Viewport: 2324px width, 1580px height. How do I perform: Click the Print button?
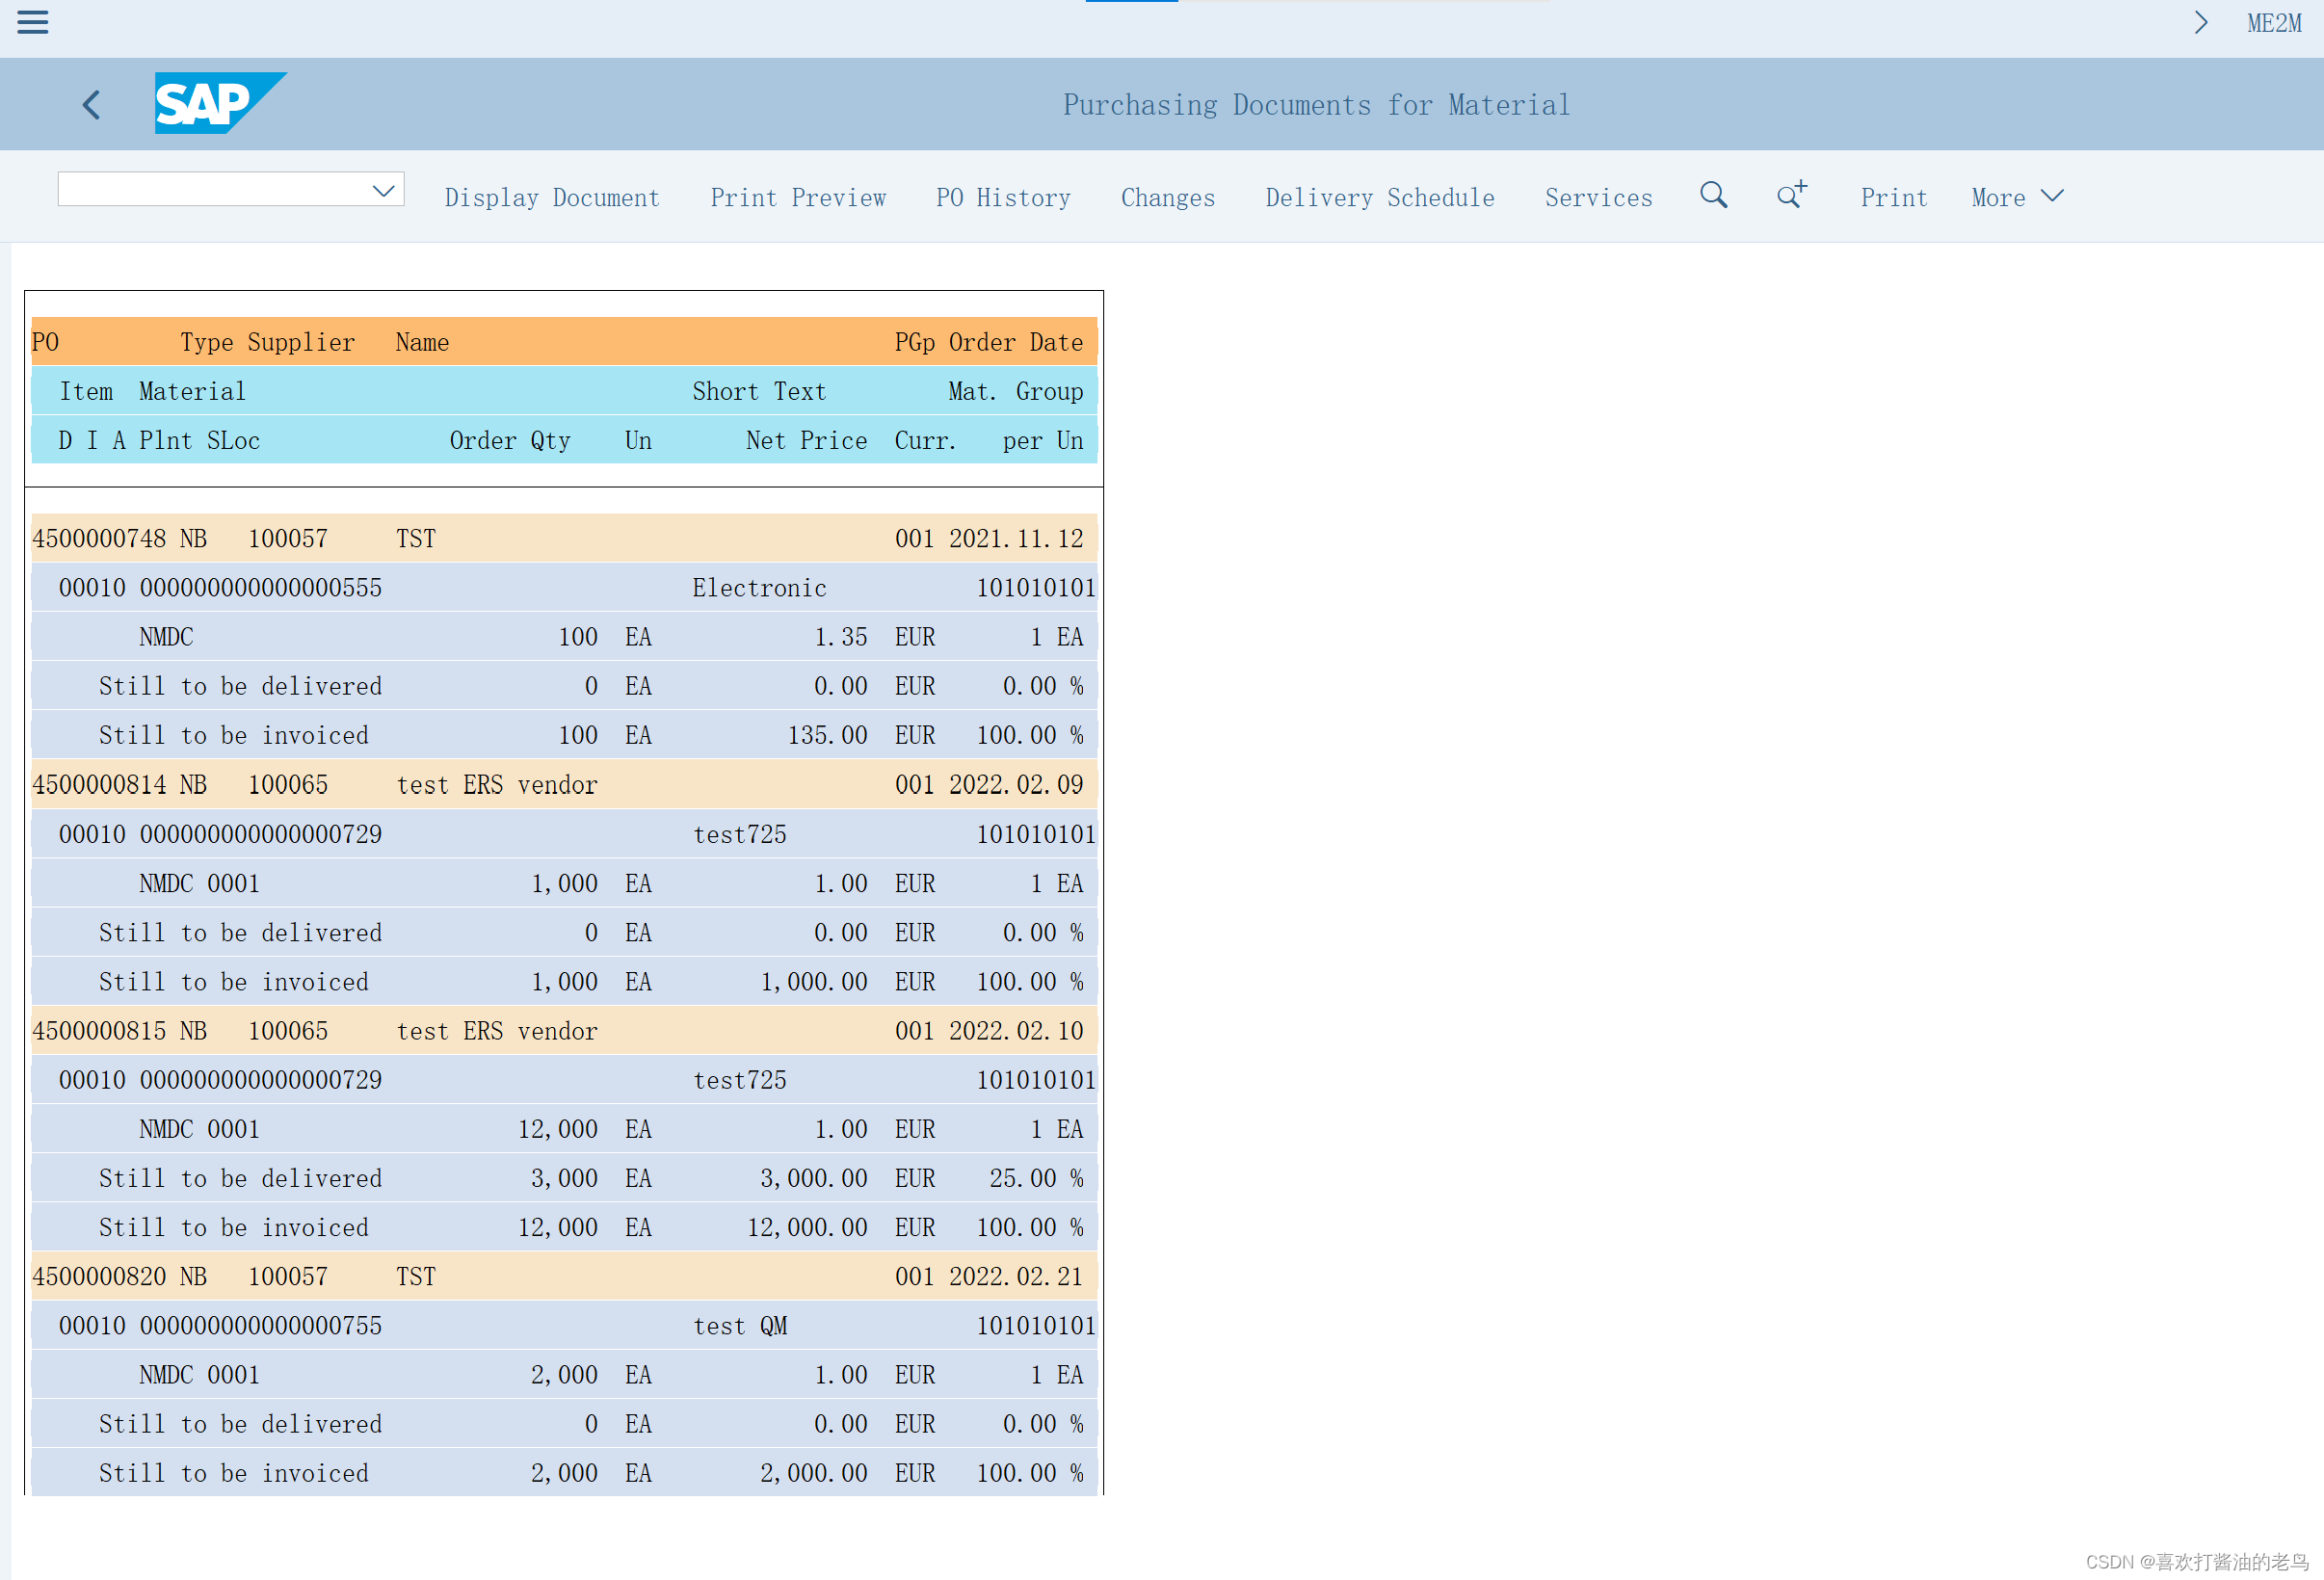pos(1893,198)
